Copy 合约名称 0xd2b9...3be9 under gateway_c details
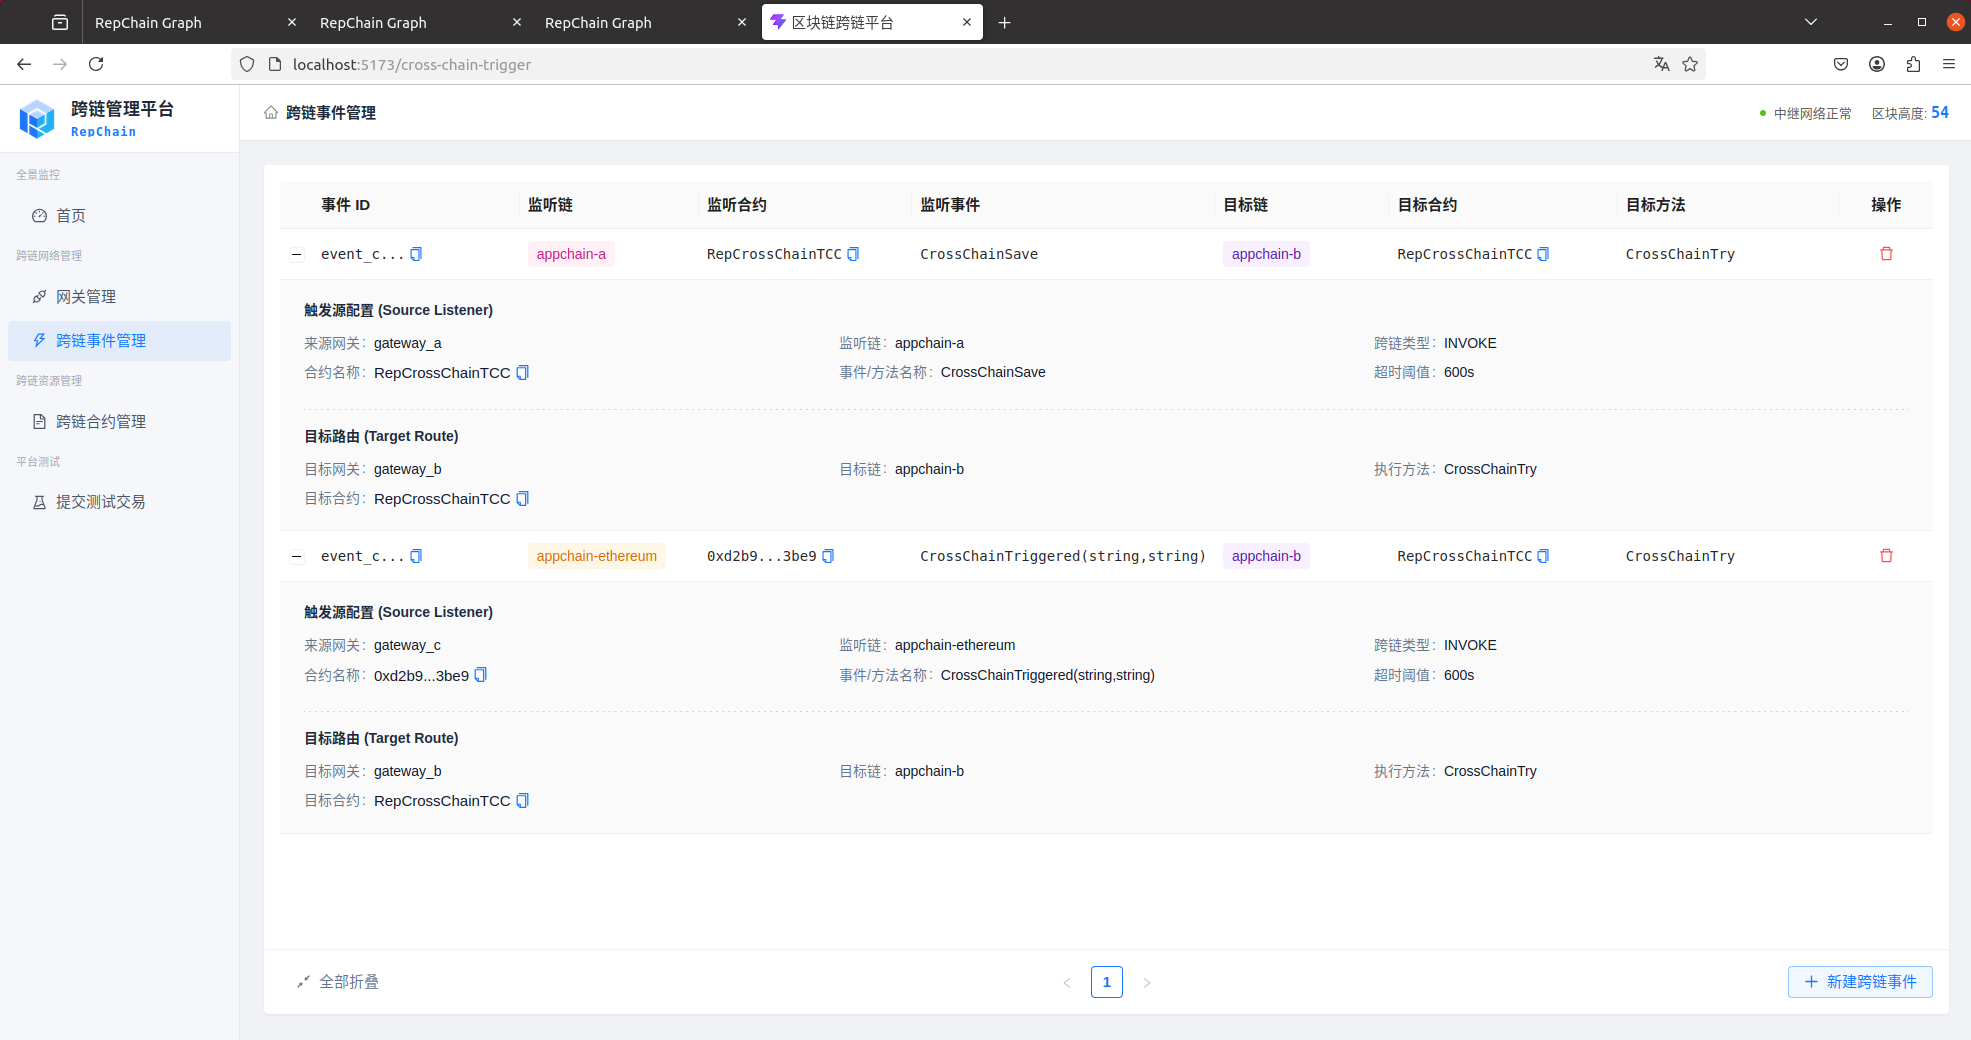1971x1040 pixels. pyautogui.click(x=480, y=675)
